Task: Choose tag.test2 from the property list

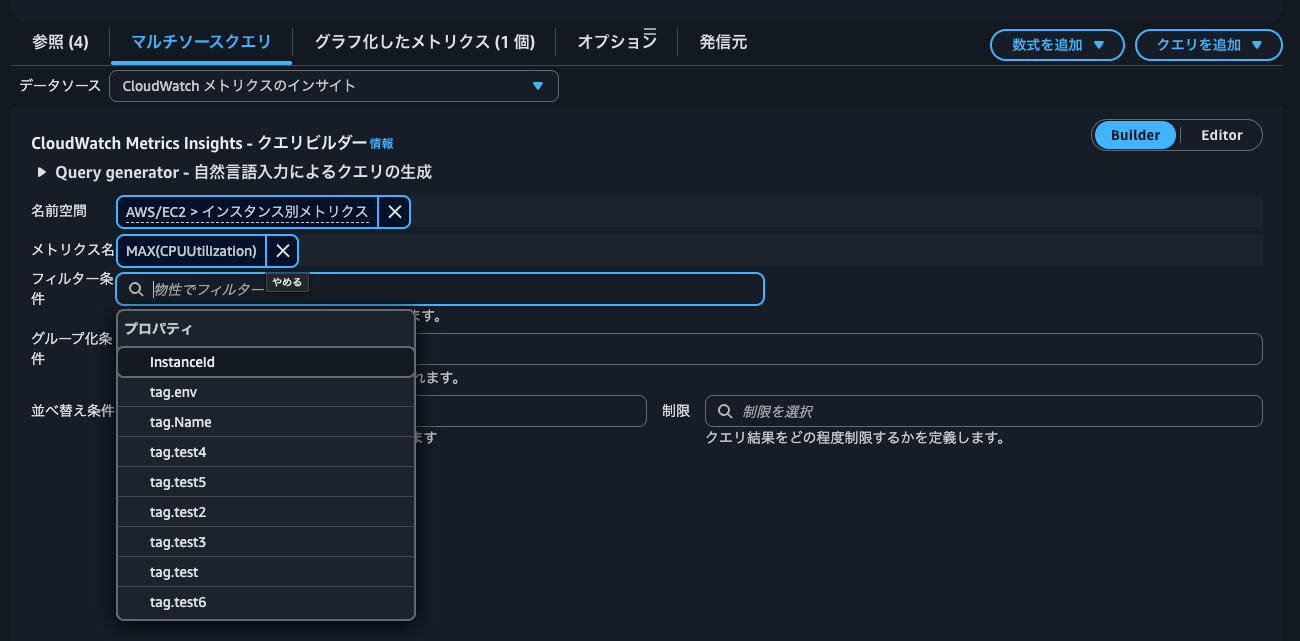Action: point(266,512)
